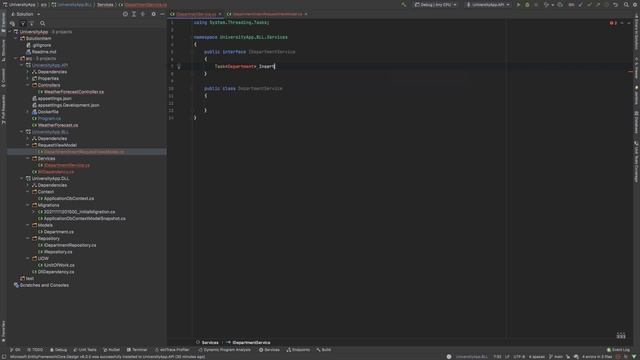Click the Build solution hammer icon
Screen dimensions: 640x360
404,5
